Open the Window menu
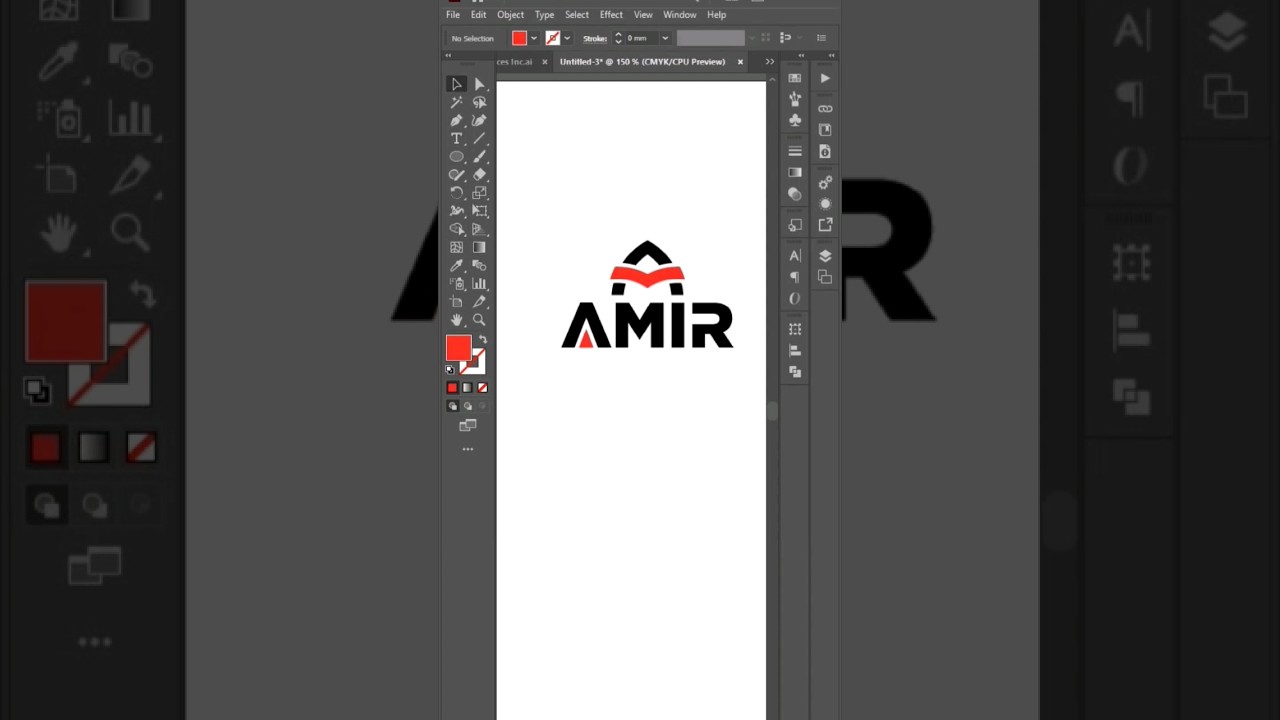The width and height of the screenshot is (1280, 720). (679, 15)
